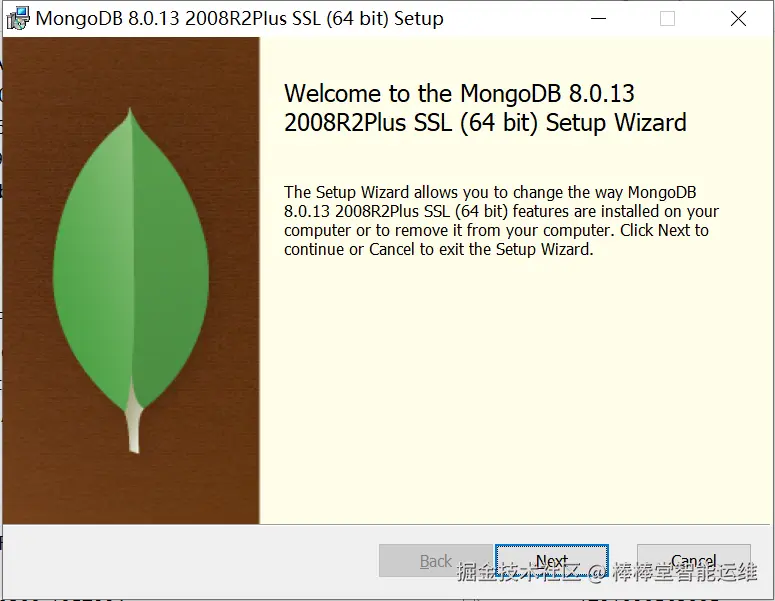
Task: Click the white stem of the leaf
Action: pyautogui.click(x=133, y=419)
